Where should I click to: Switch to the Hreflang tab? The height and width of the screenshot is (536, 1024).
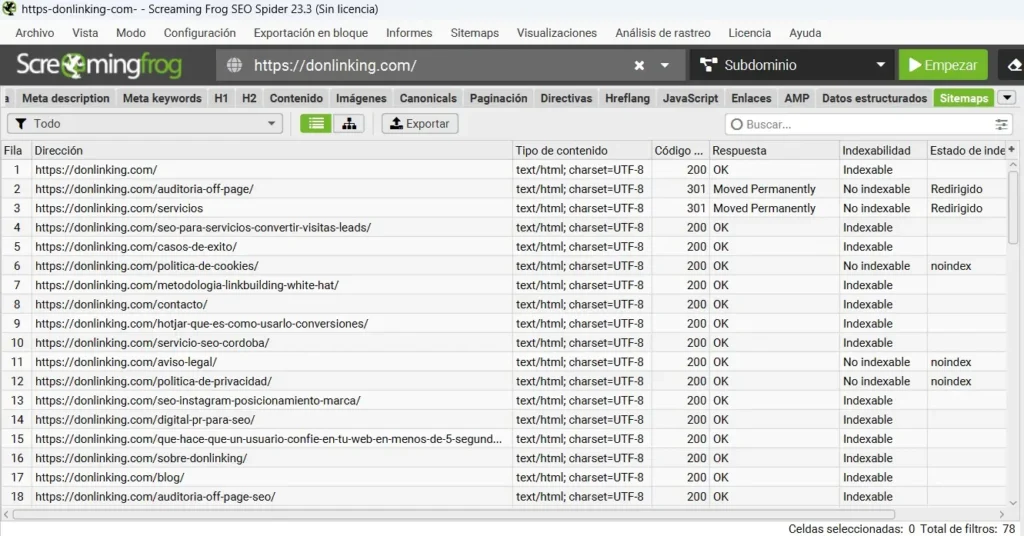(627, 98)
